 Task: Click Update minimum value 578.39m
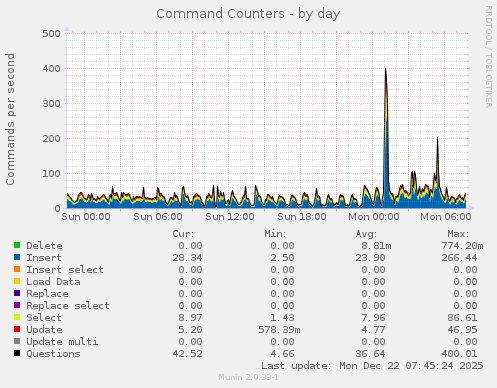[x=279, y=330]
